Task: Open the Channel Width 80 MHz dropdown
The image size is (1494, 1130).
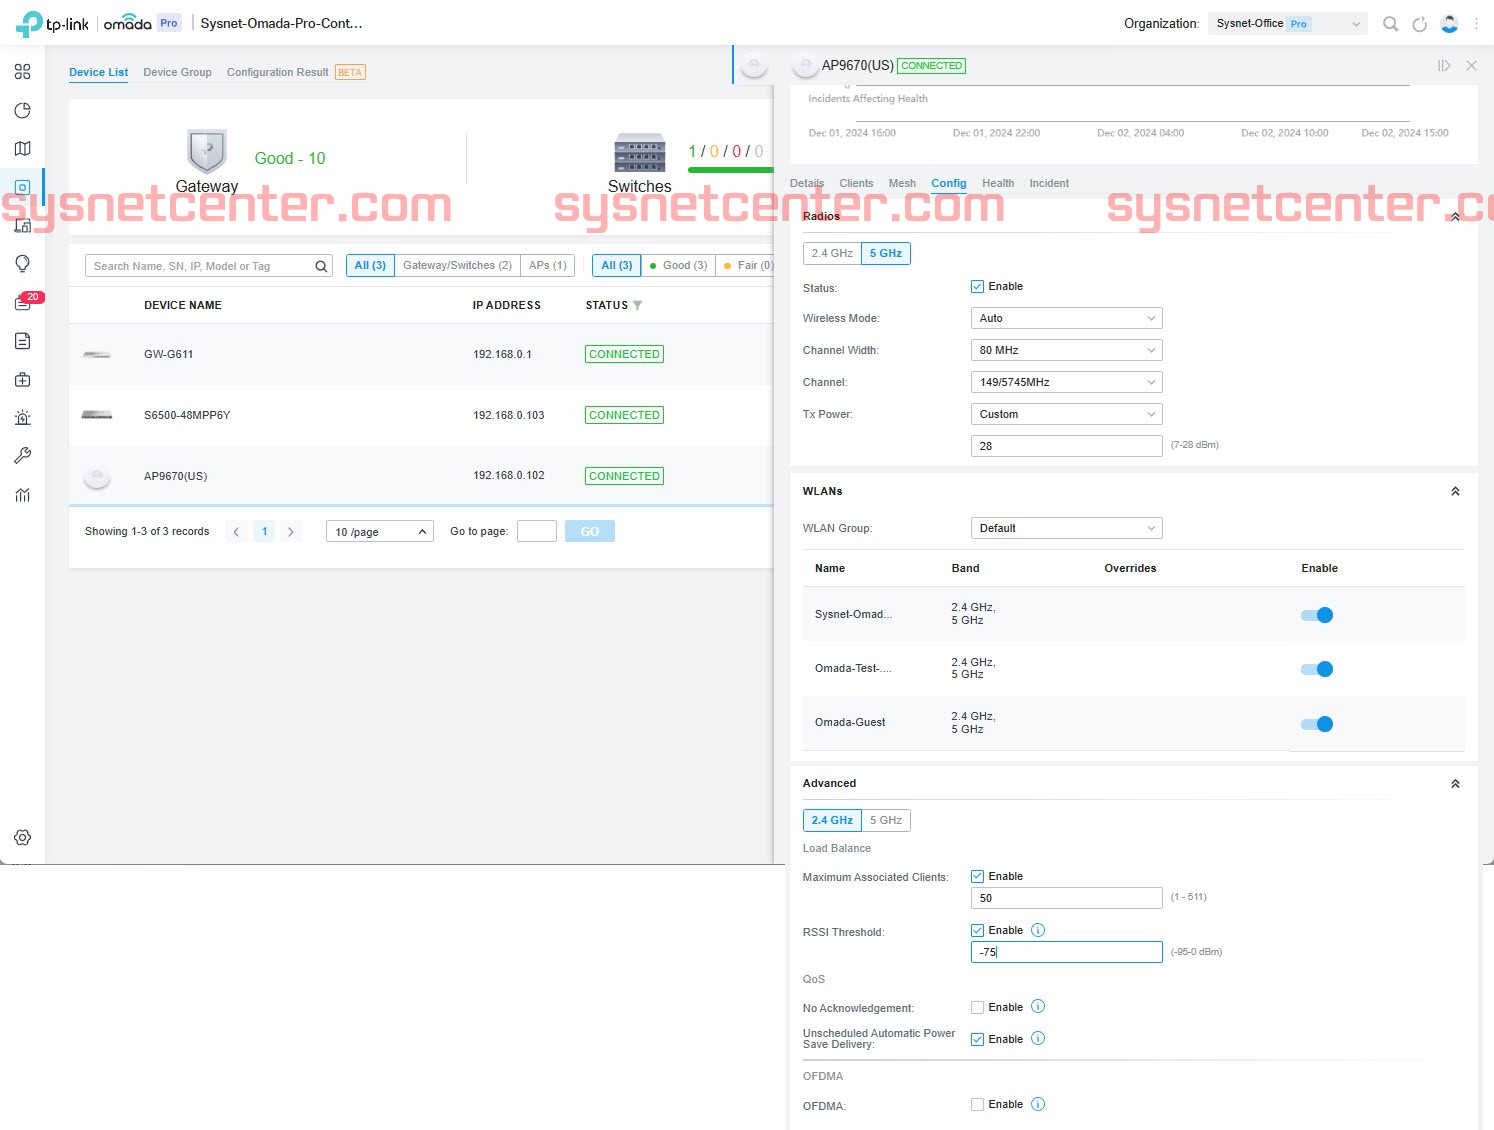Action: point(1066,350)
